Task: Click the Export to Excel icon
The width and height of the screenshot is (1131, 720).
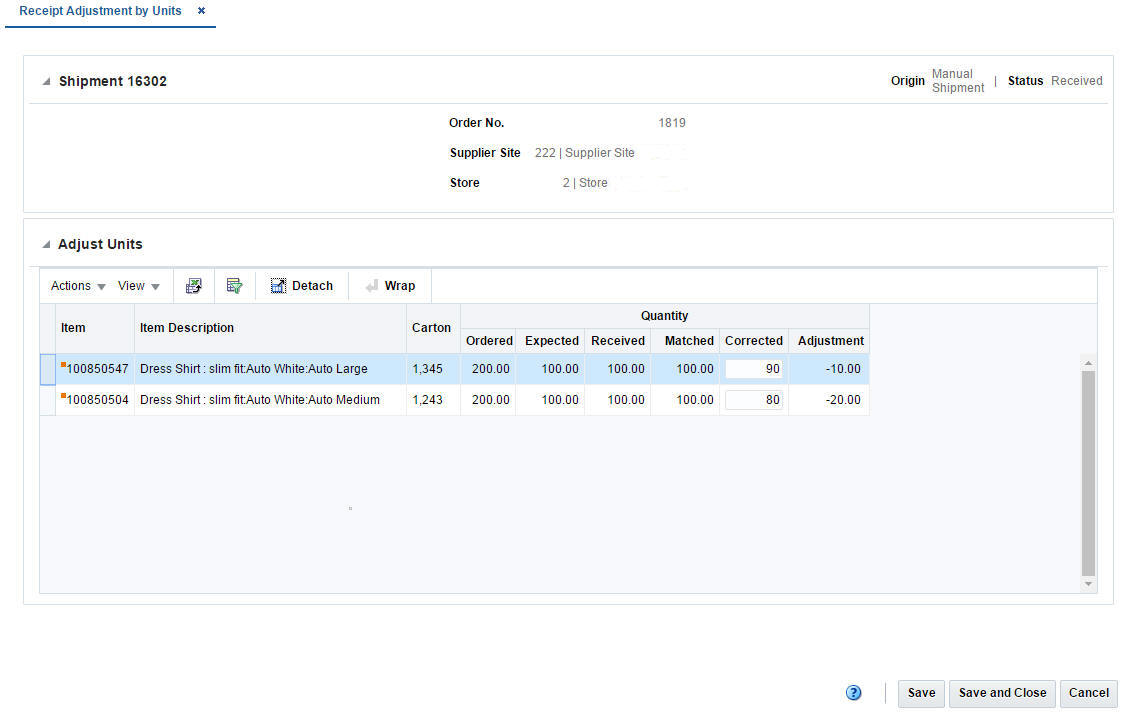Action: click(x=193, y=285)
